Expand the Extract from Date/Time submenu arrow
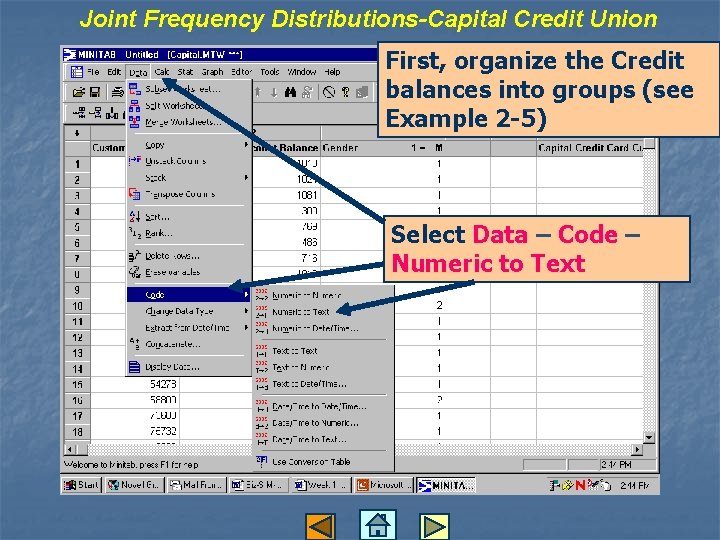The height and width of the screenshot is (540, 720). [x=247, y=327]
